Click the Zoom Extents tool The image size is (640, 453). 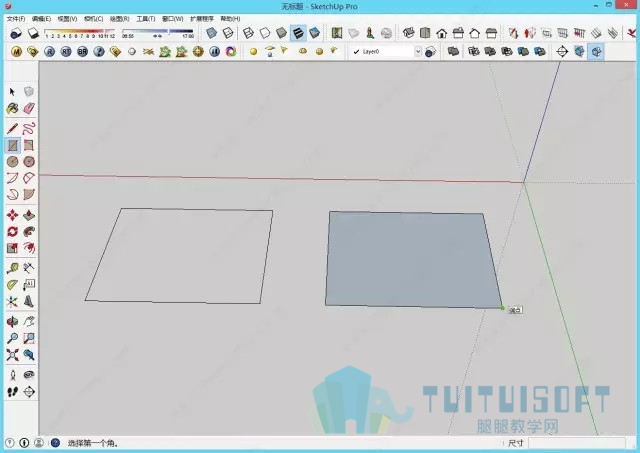(12, 355)
